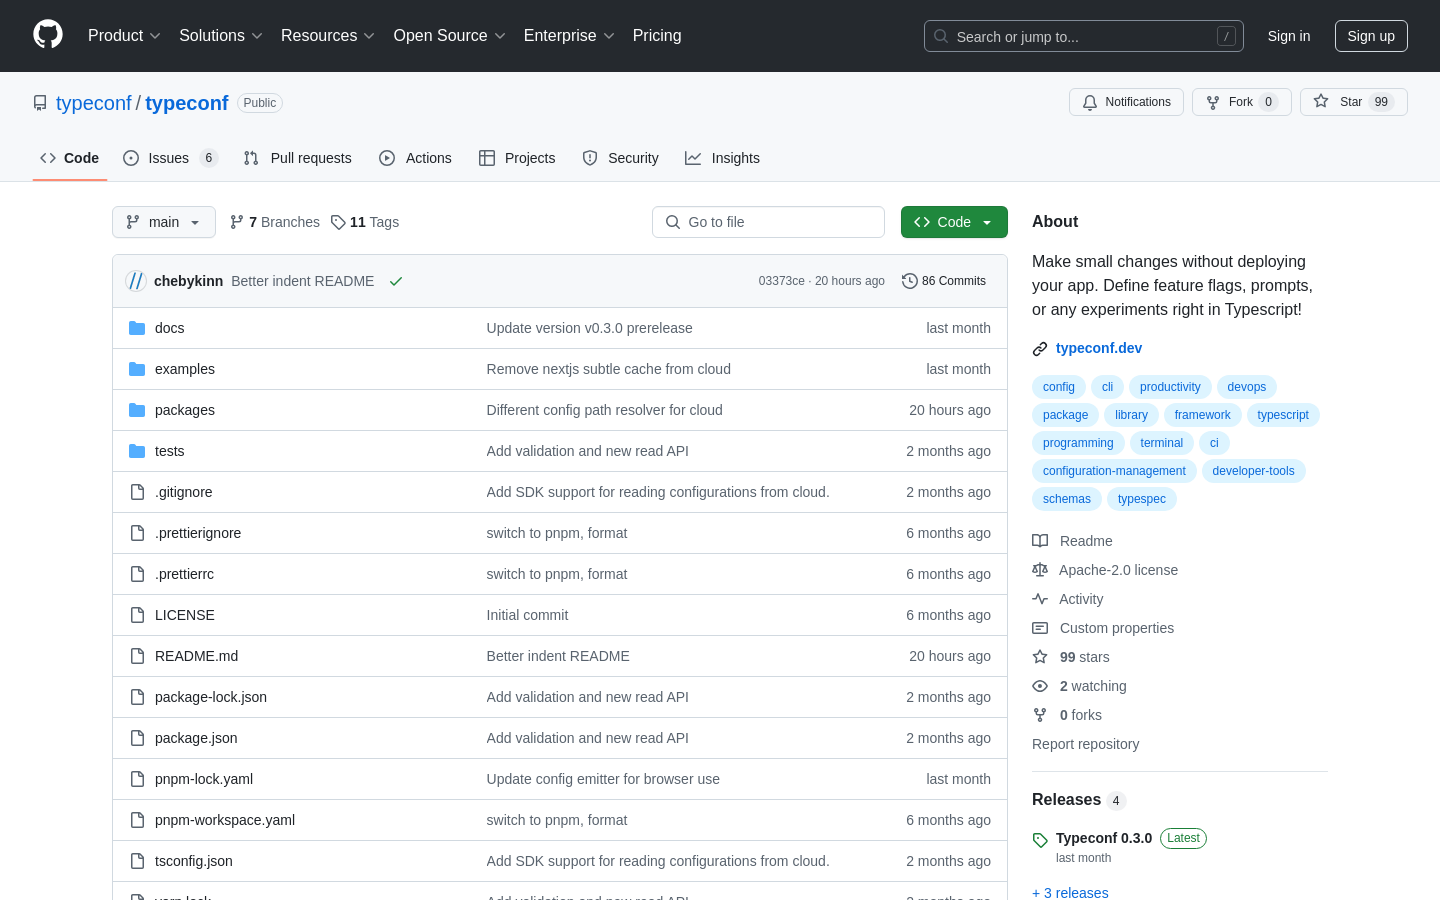1440x900 pixels.
Task: Click the GitHub logo icon
Action: pos(48,35)
